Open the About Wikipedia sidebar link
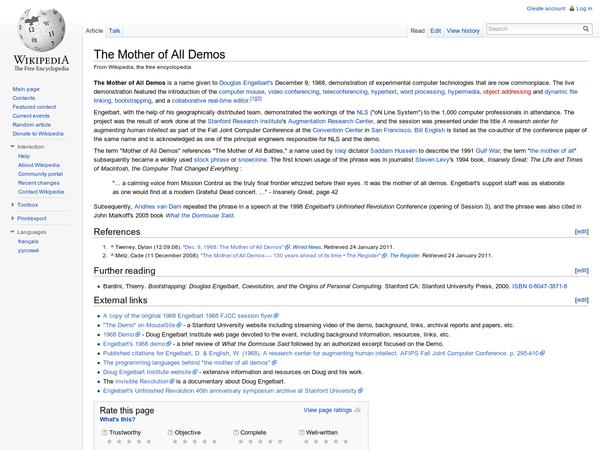The image size is (600, 450). (39, 165)
